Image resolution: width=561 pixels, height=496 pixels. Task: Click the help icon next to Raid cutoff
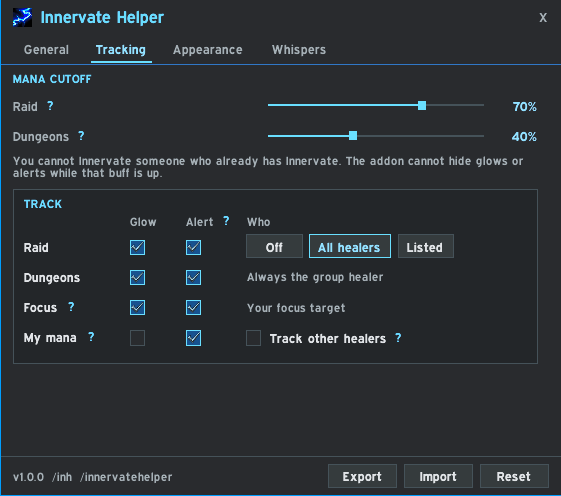(x=50, y=106)
